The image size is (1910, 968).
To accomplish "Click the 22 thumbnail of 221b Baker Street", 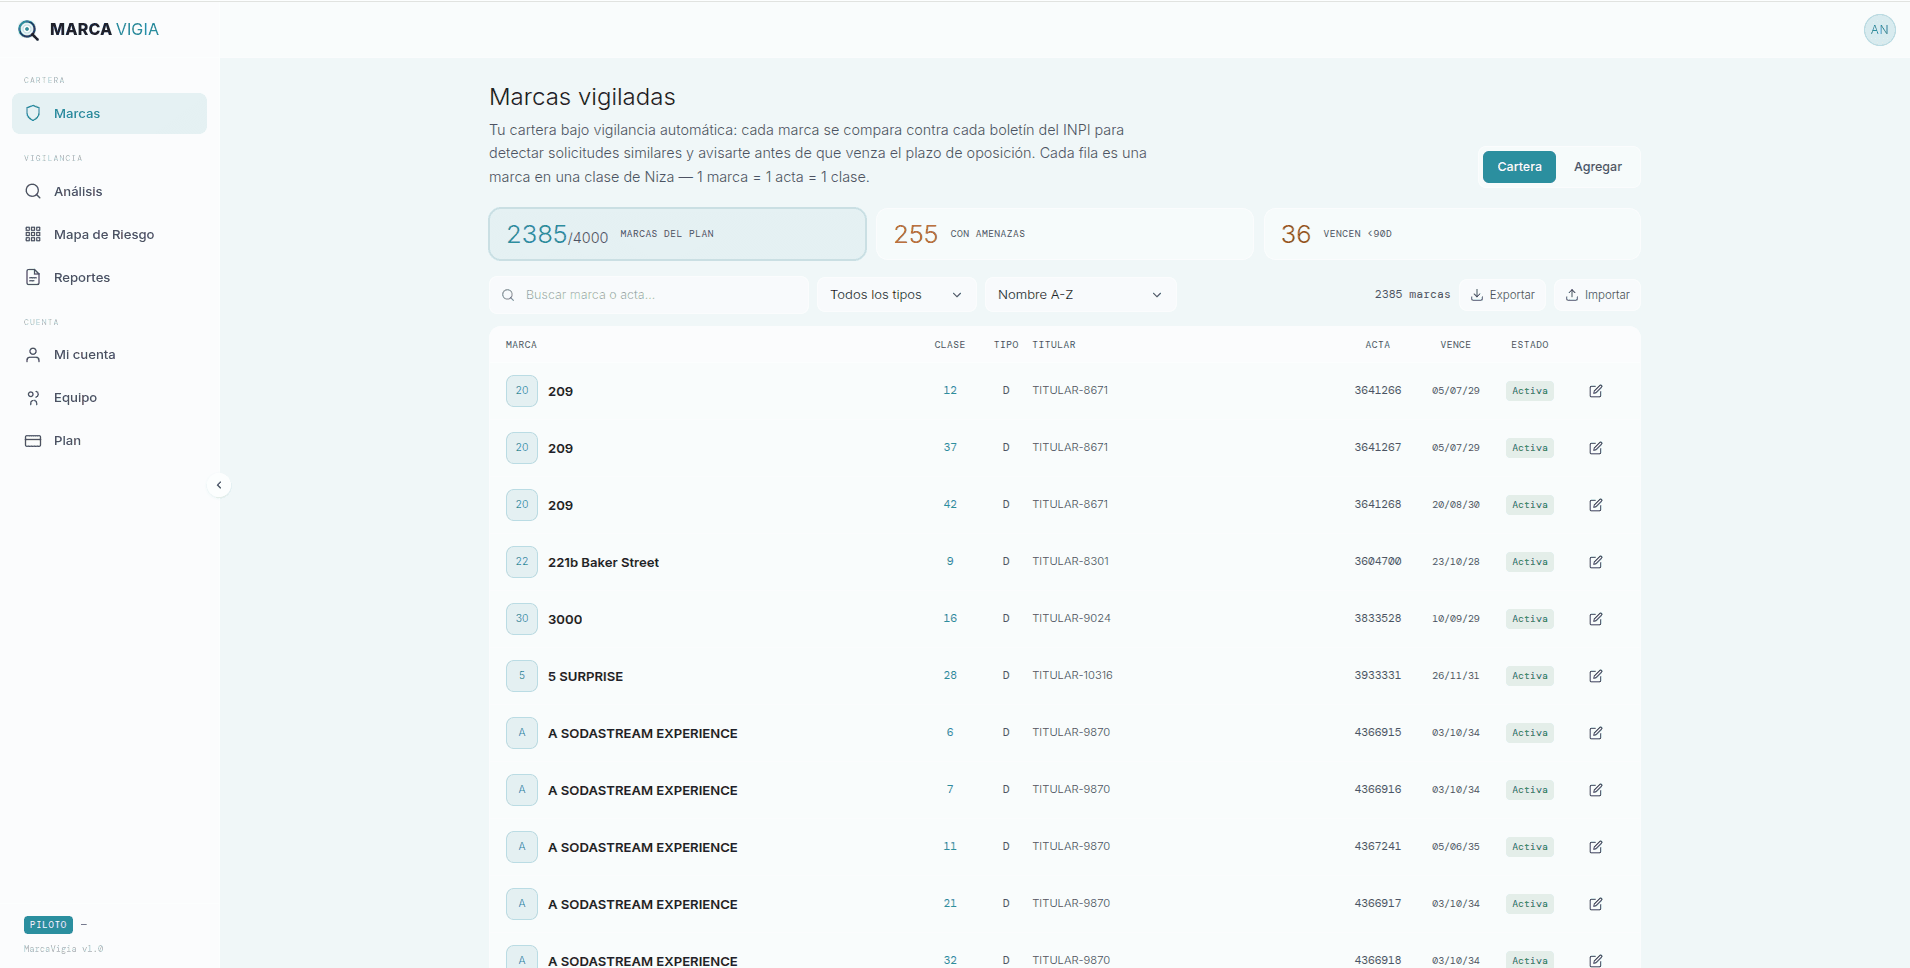I will (x=522, y=562).
